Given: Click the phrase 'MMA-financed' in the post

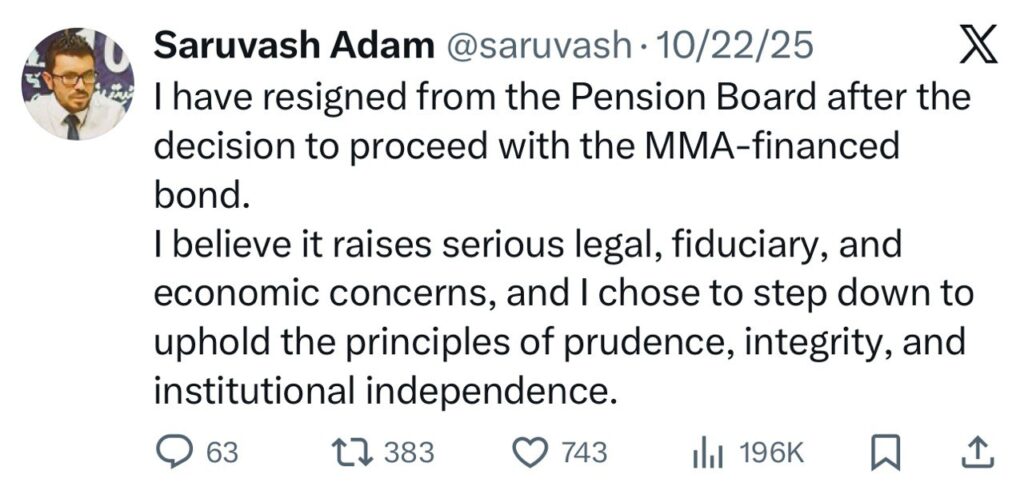Looking at the screenshot, I should coord(778,147).
